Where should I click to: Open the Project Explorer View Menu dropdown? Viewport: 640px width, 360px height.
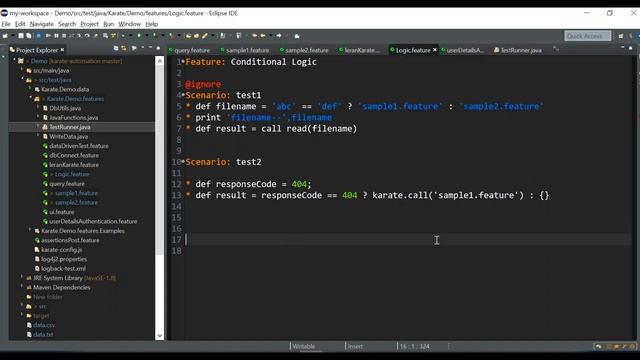[142, 48]
